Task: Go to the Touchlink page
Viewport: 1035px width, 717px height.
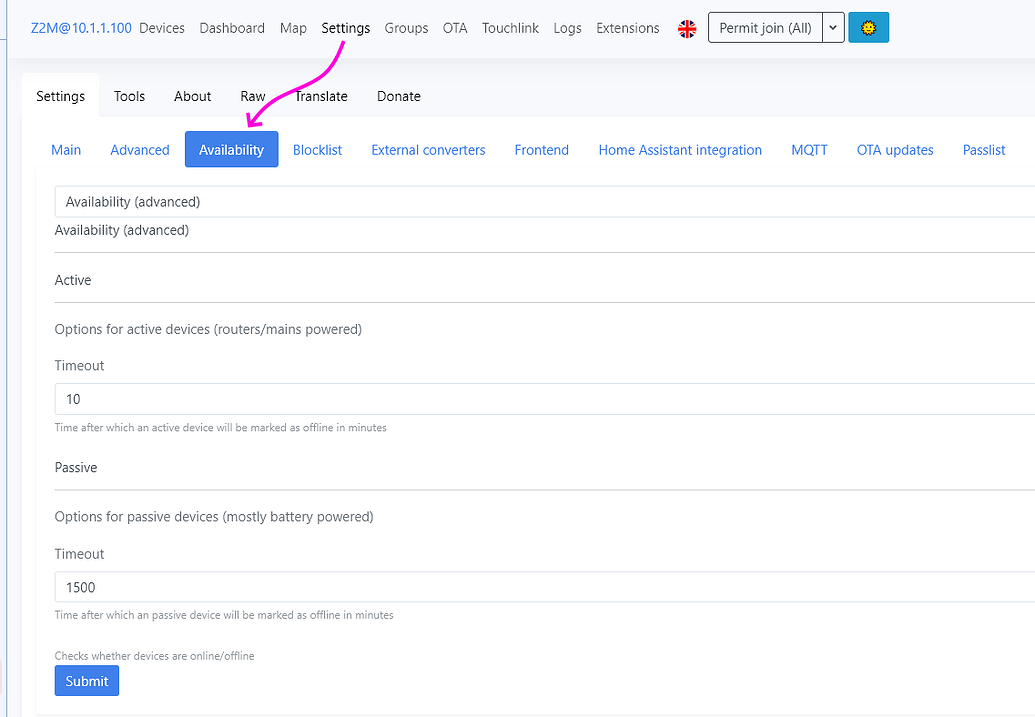Action: [510, 28]
